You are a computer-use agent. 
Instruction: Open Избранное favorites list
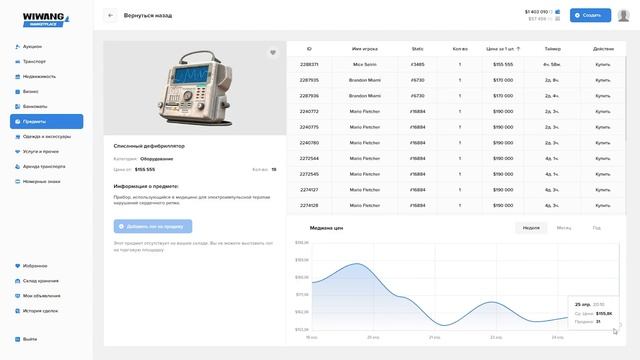(31, 266)
